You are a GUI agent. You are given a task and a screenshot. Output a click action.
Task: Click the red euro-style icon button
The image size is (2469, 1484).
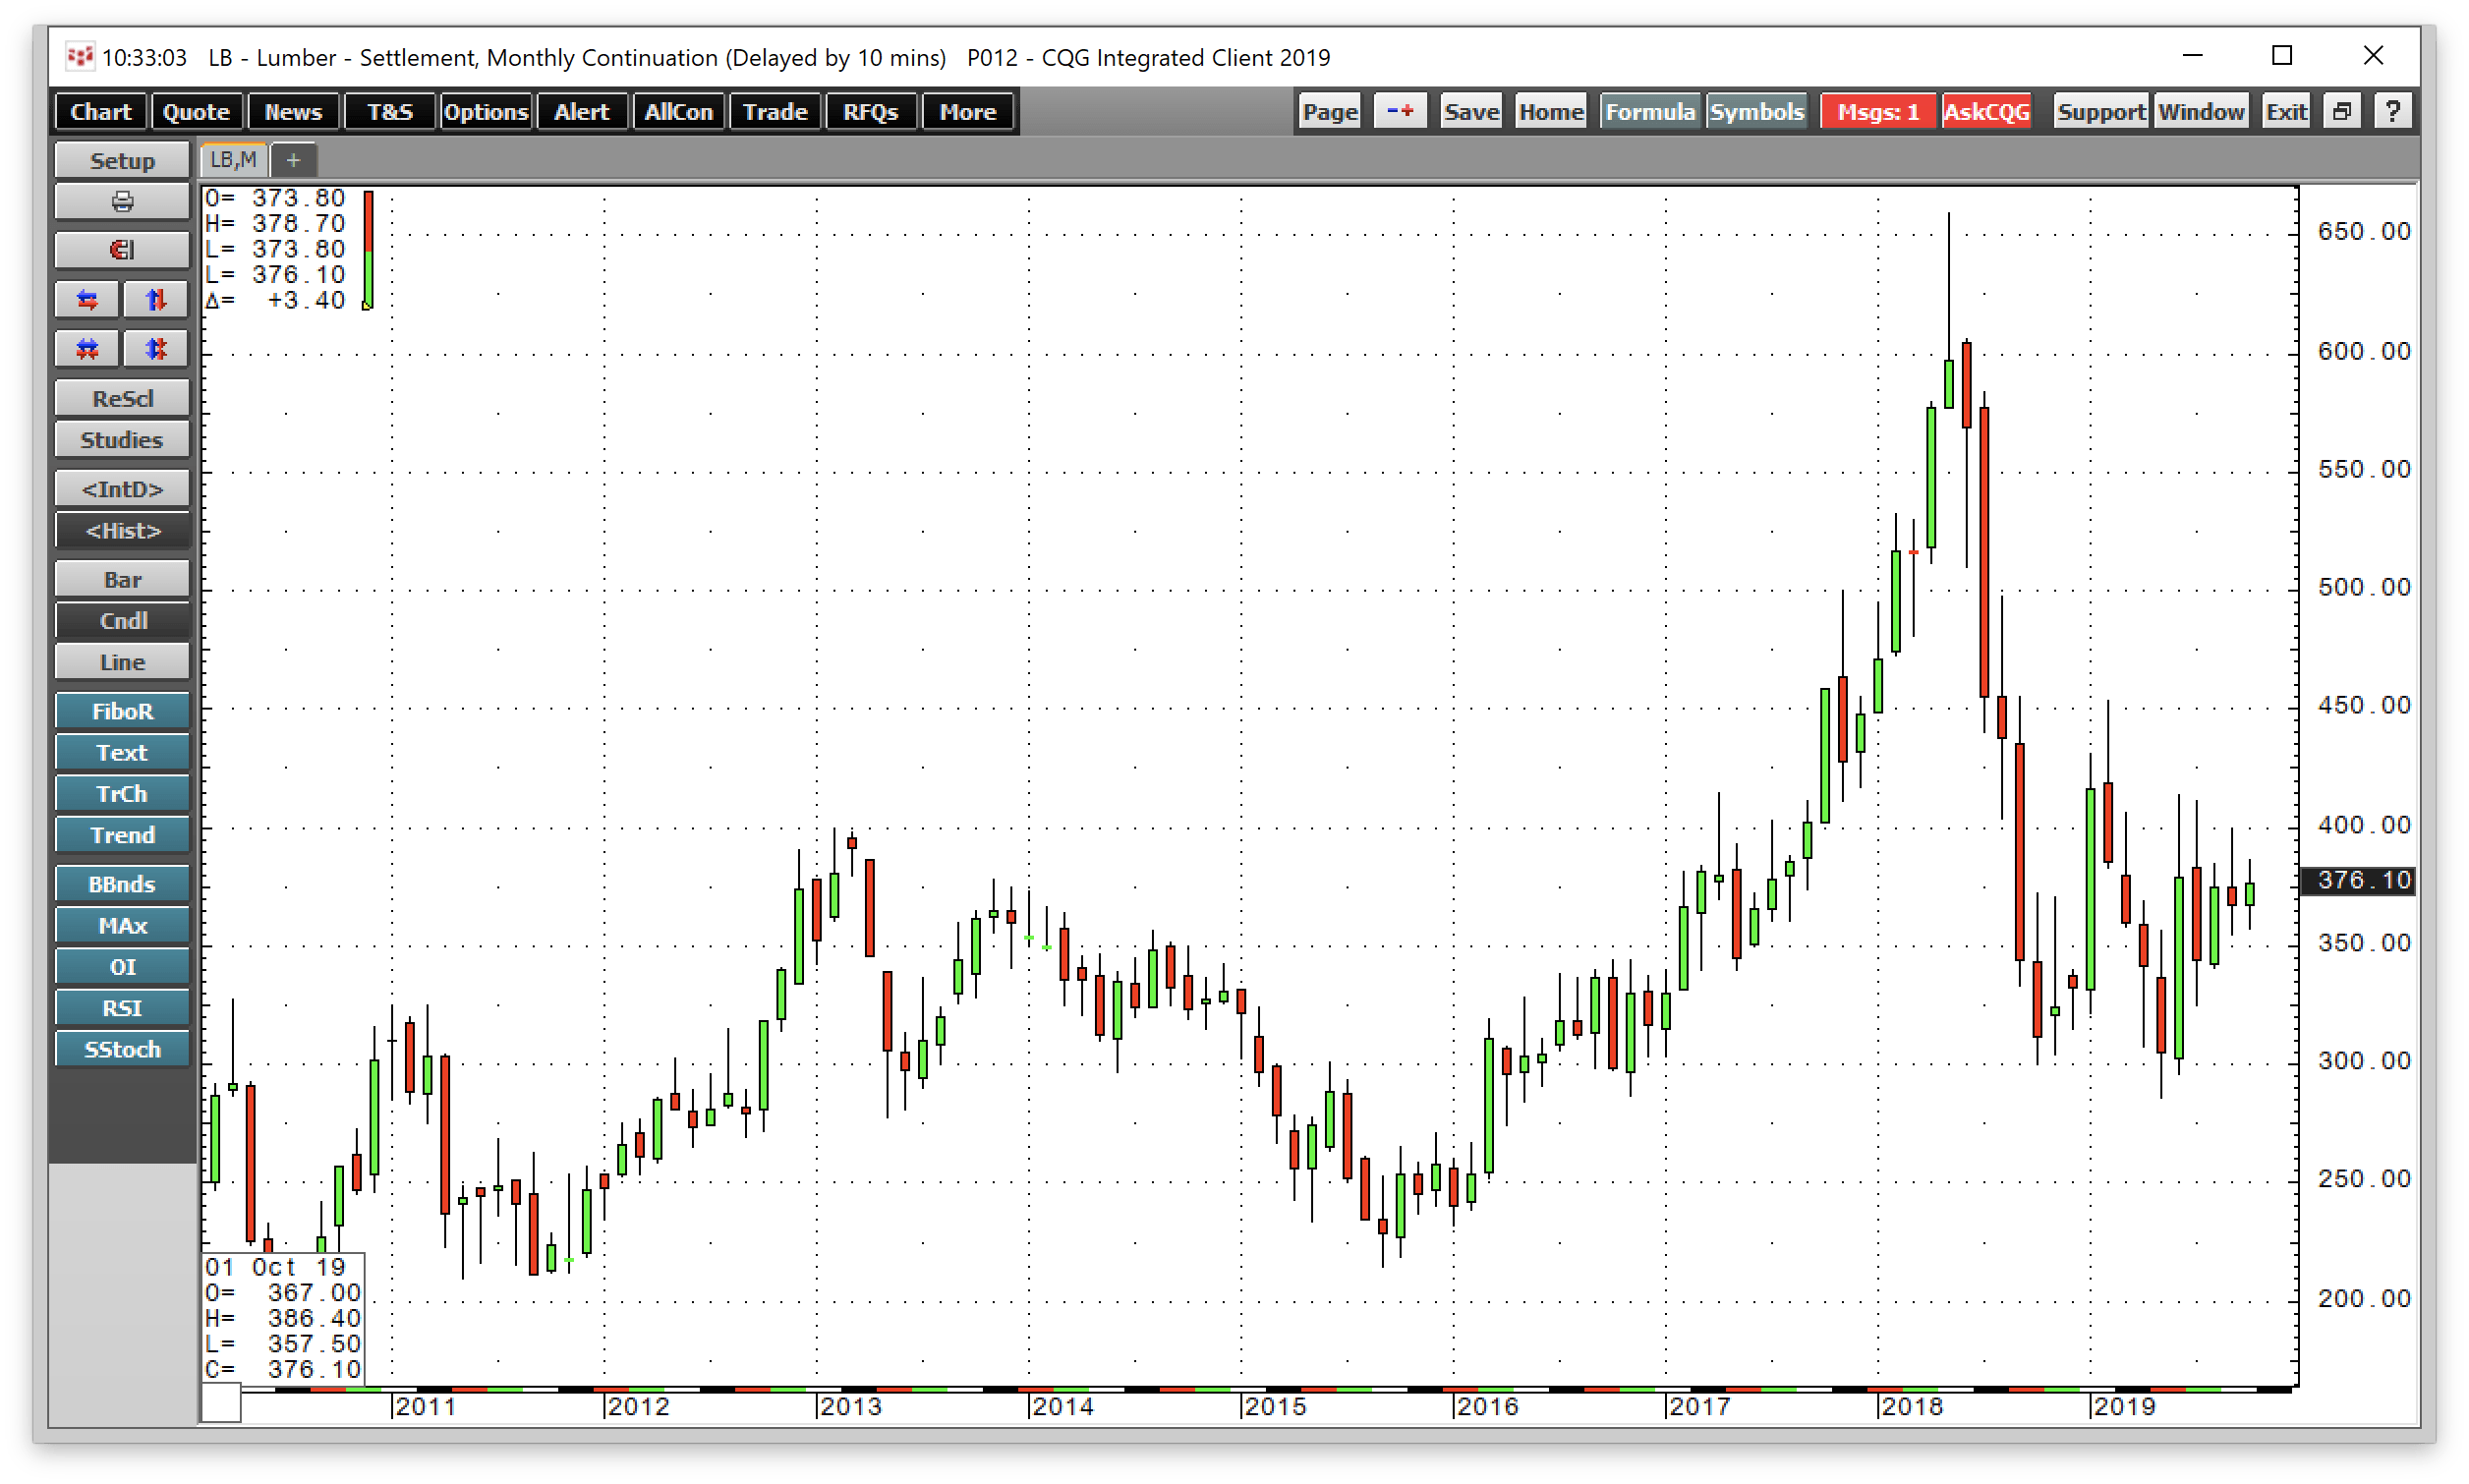coord(122,250)
